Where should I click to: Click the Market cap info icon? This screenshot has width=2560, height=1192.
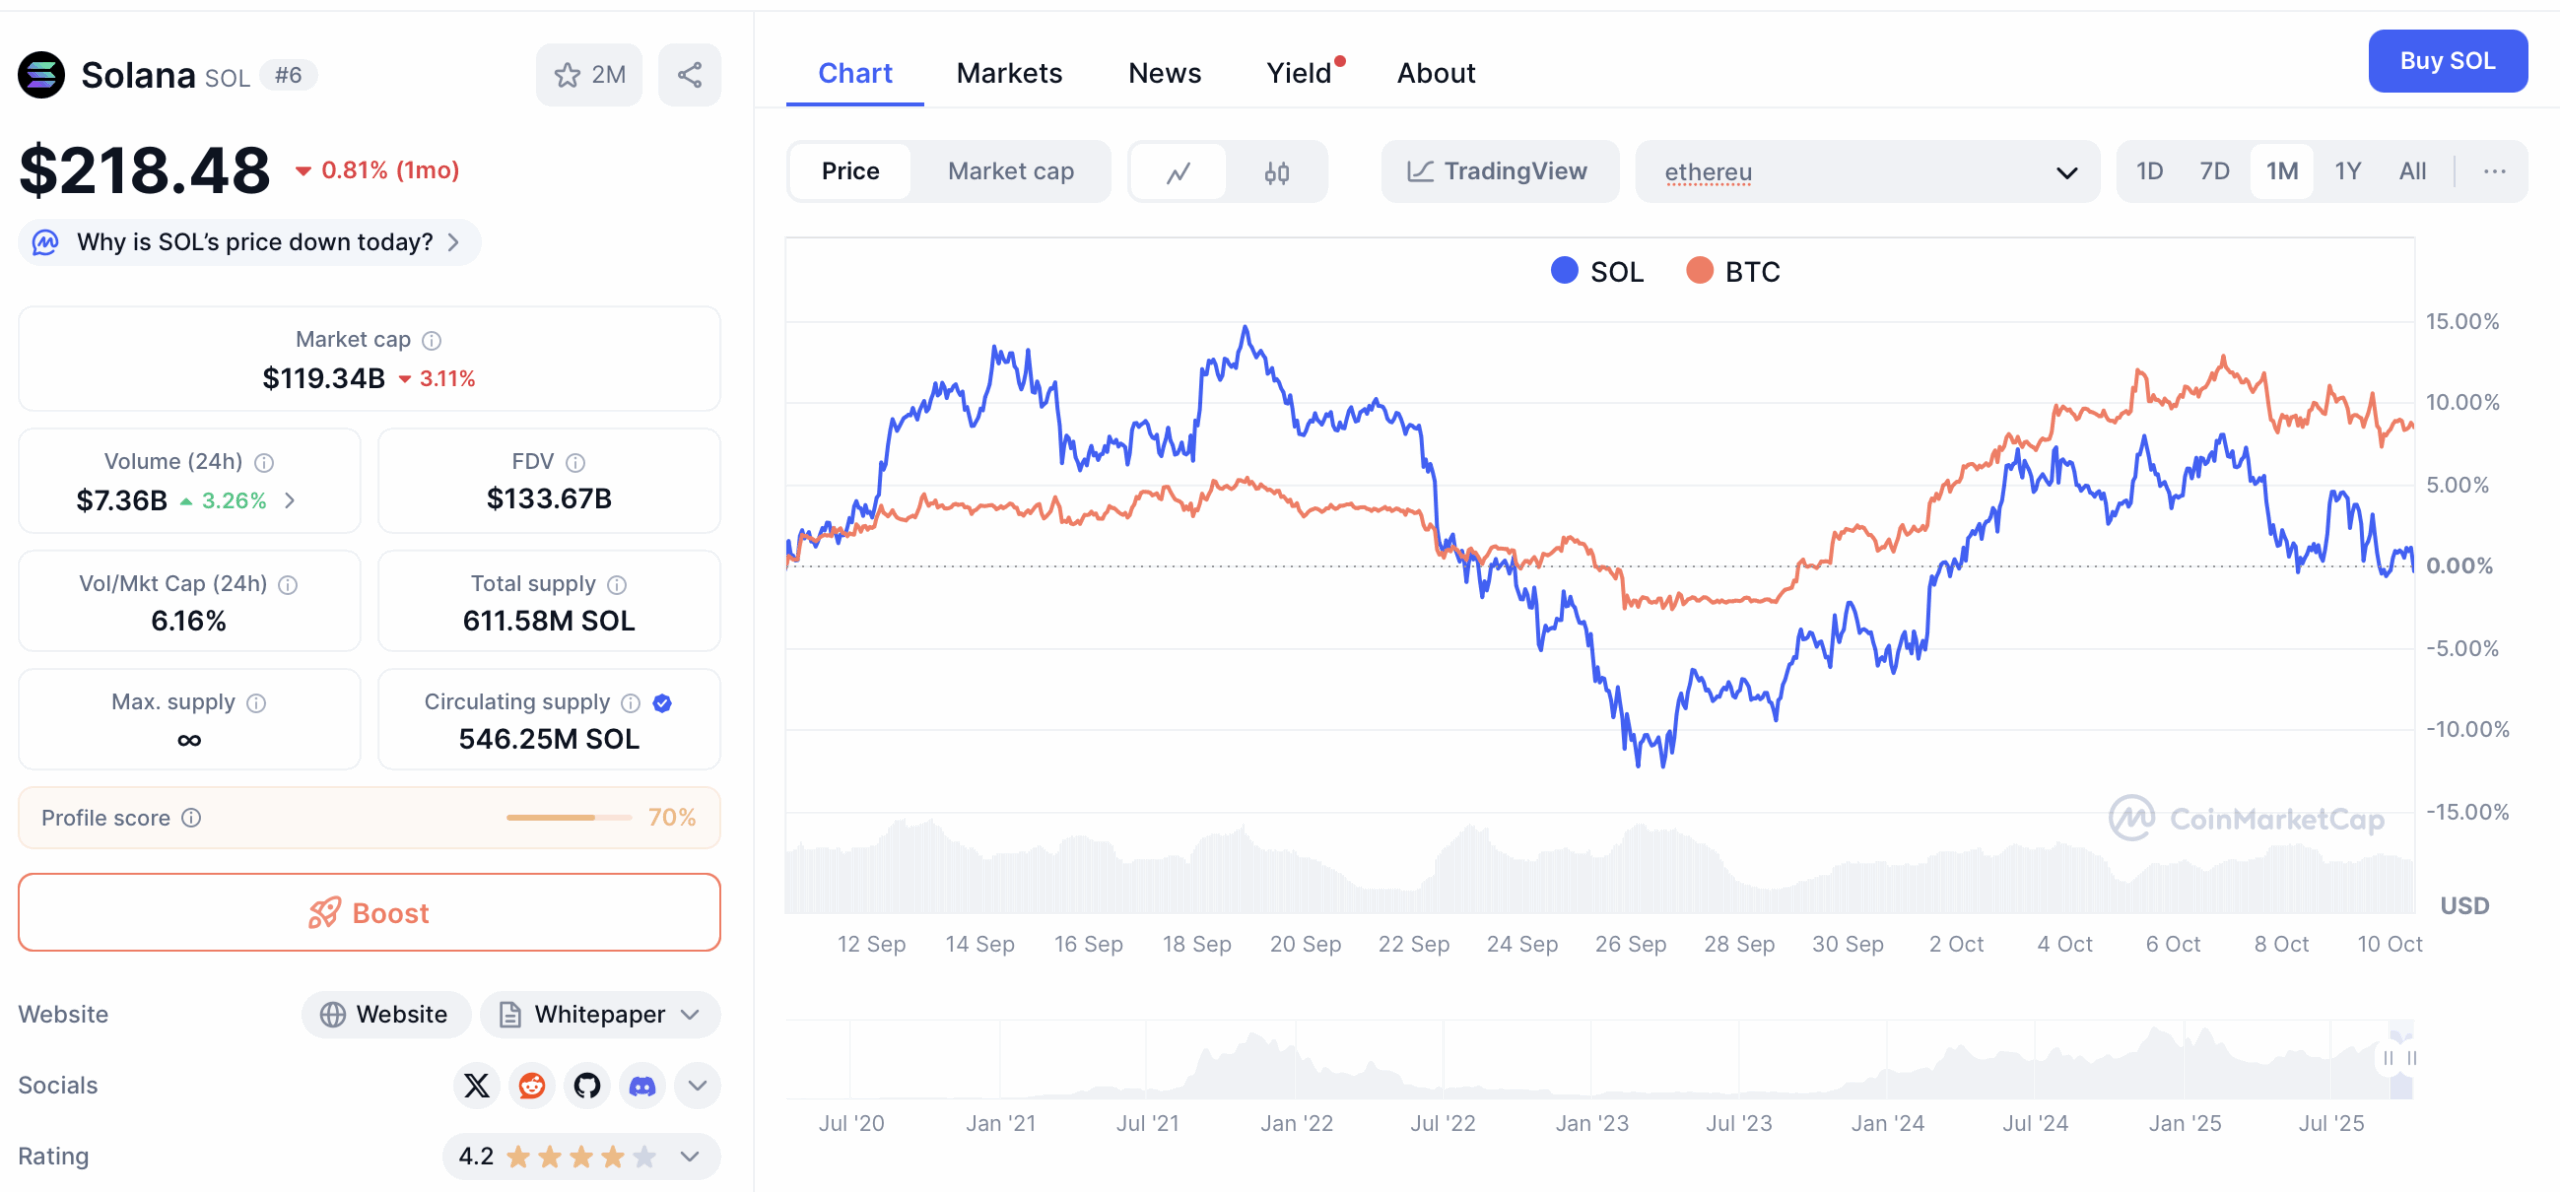pyautogui.click(x=432, y=341)
